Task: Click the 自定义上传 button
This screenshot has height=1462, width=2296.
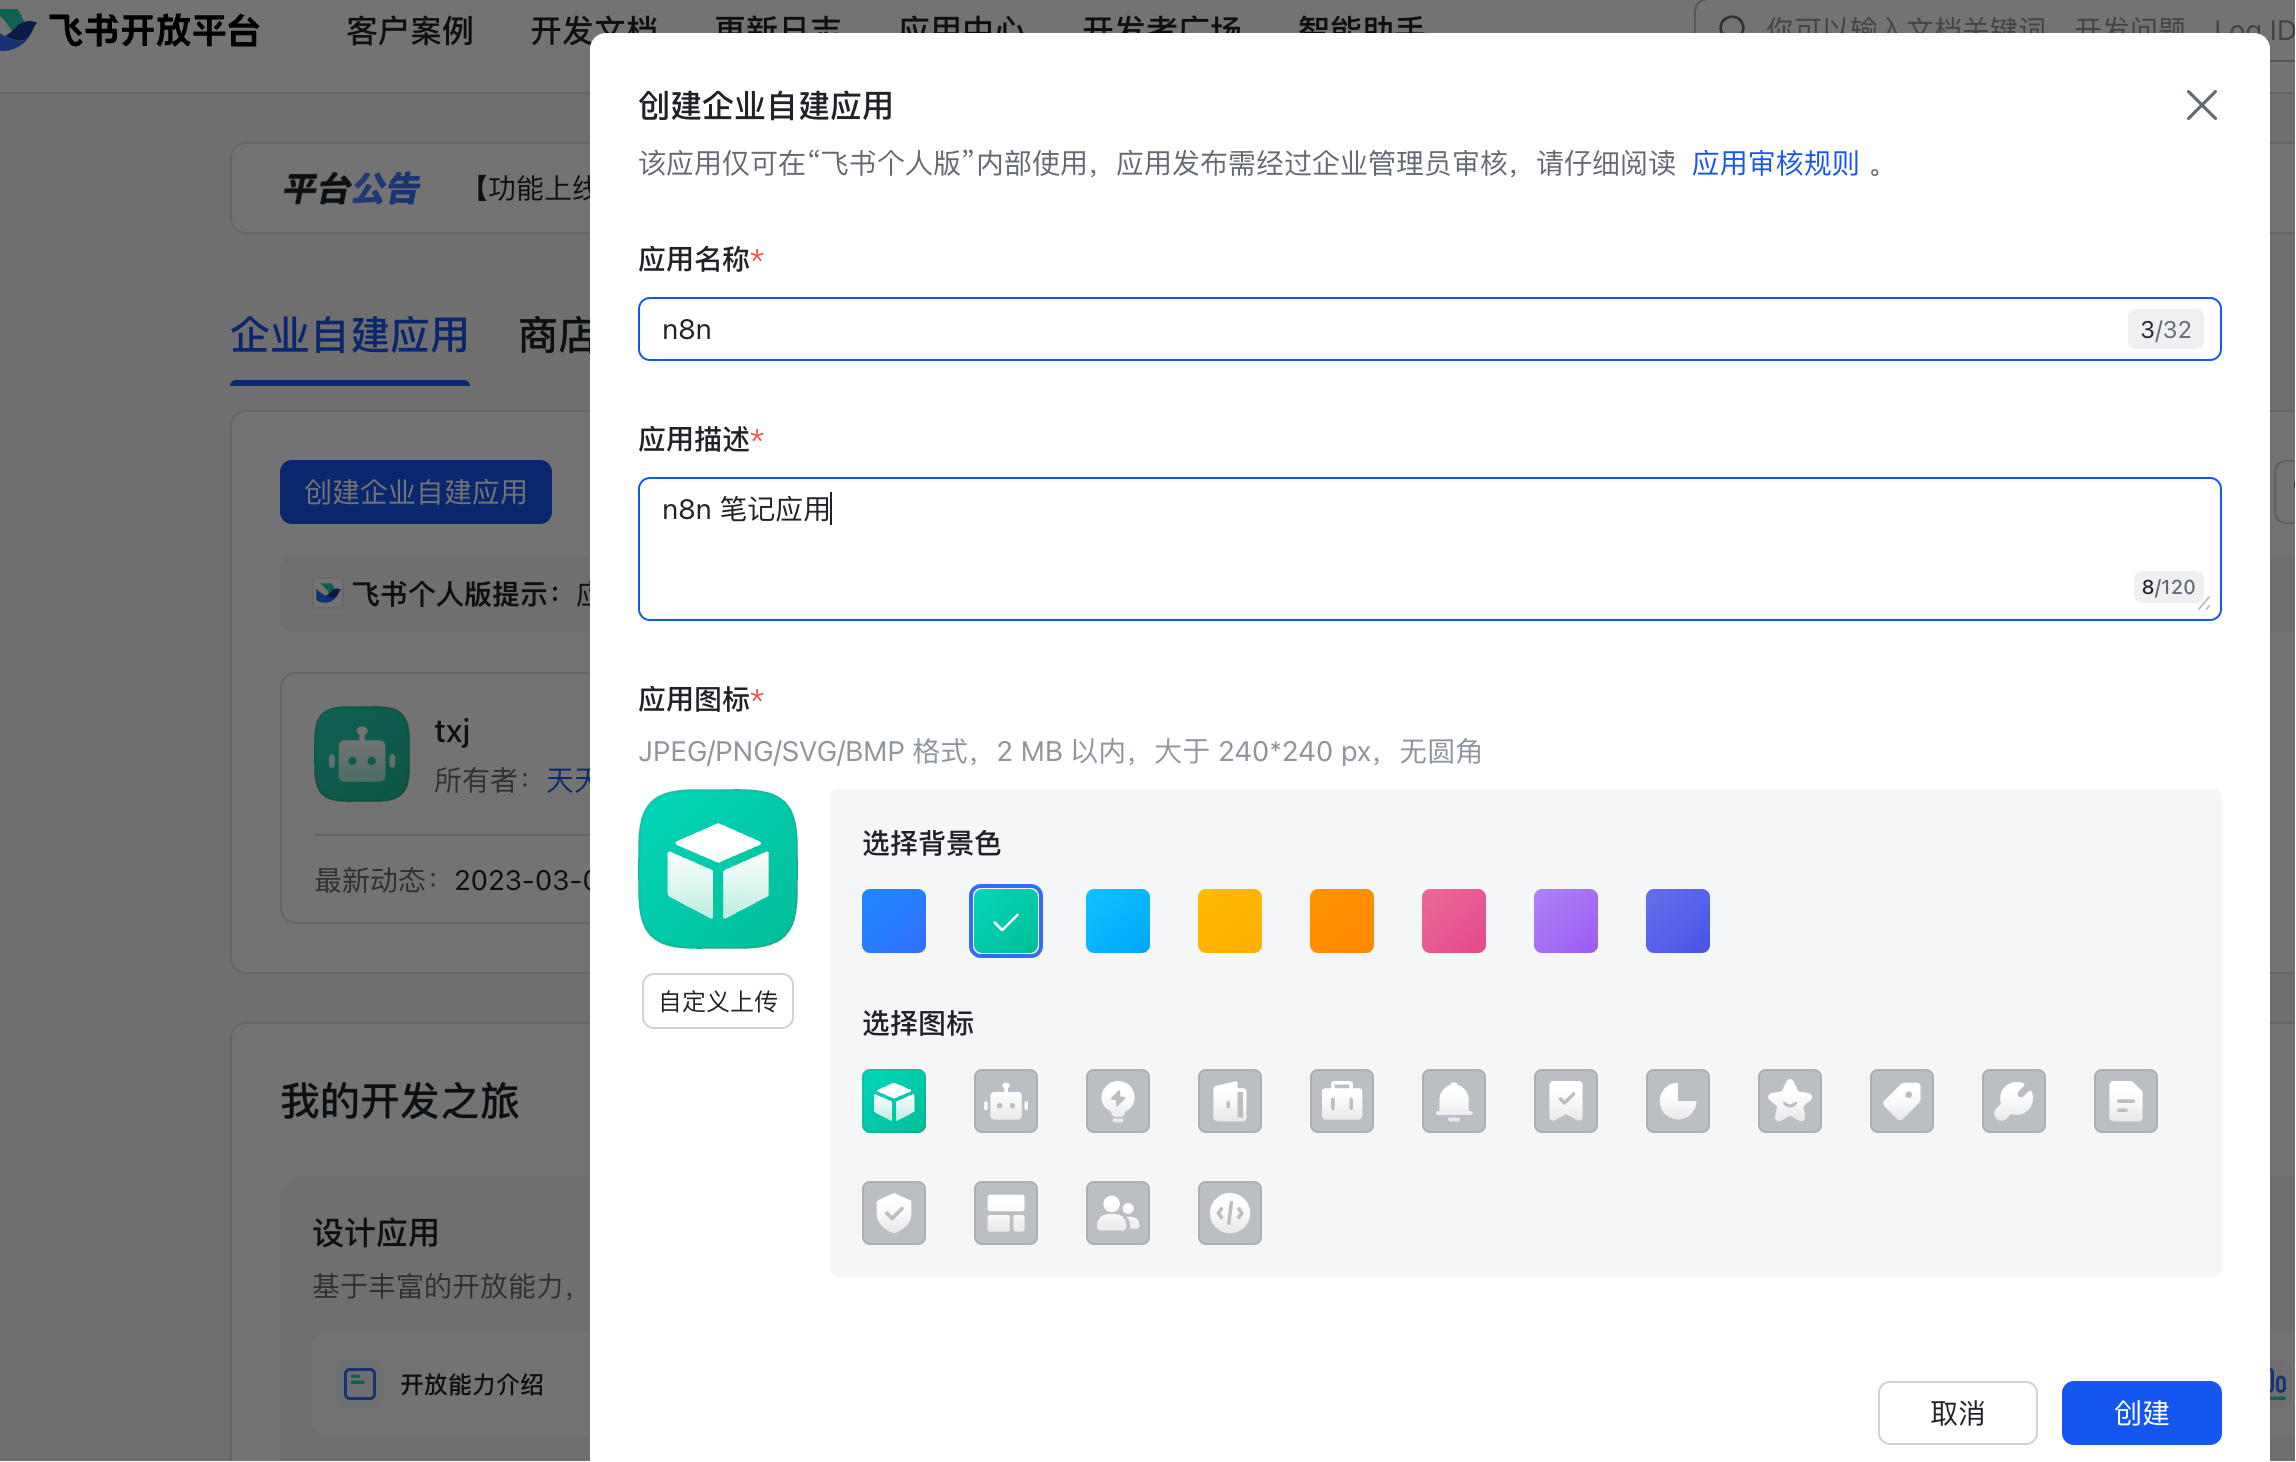Action: coord(718,1001)
